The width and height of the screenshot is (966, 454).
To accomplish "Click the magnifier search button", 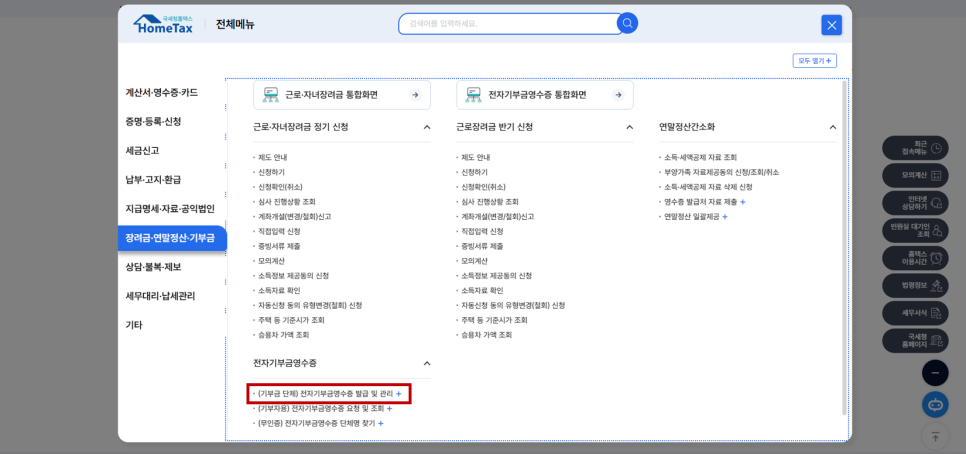I will pyautogui.click(x=627, y=23).
